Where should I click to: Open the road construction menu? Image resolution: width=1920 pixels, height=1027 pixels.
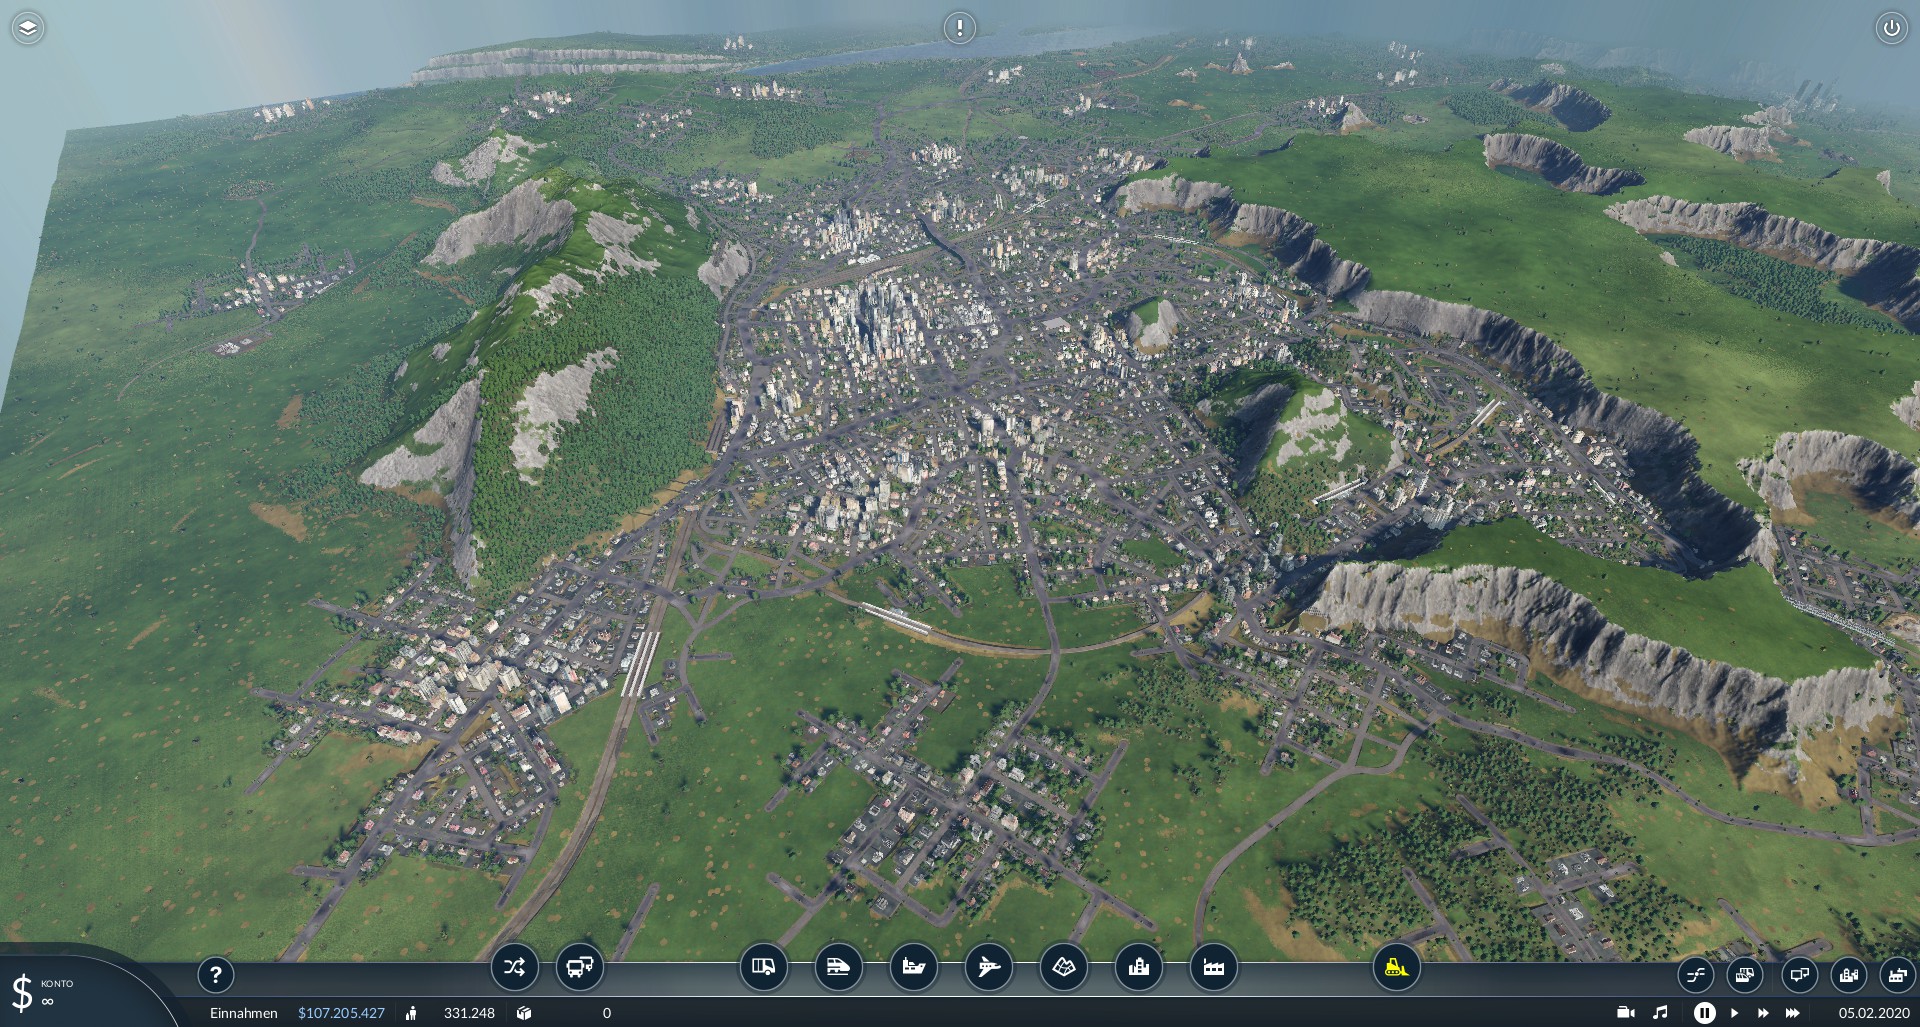click(x=763, y=967)
